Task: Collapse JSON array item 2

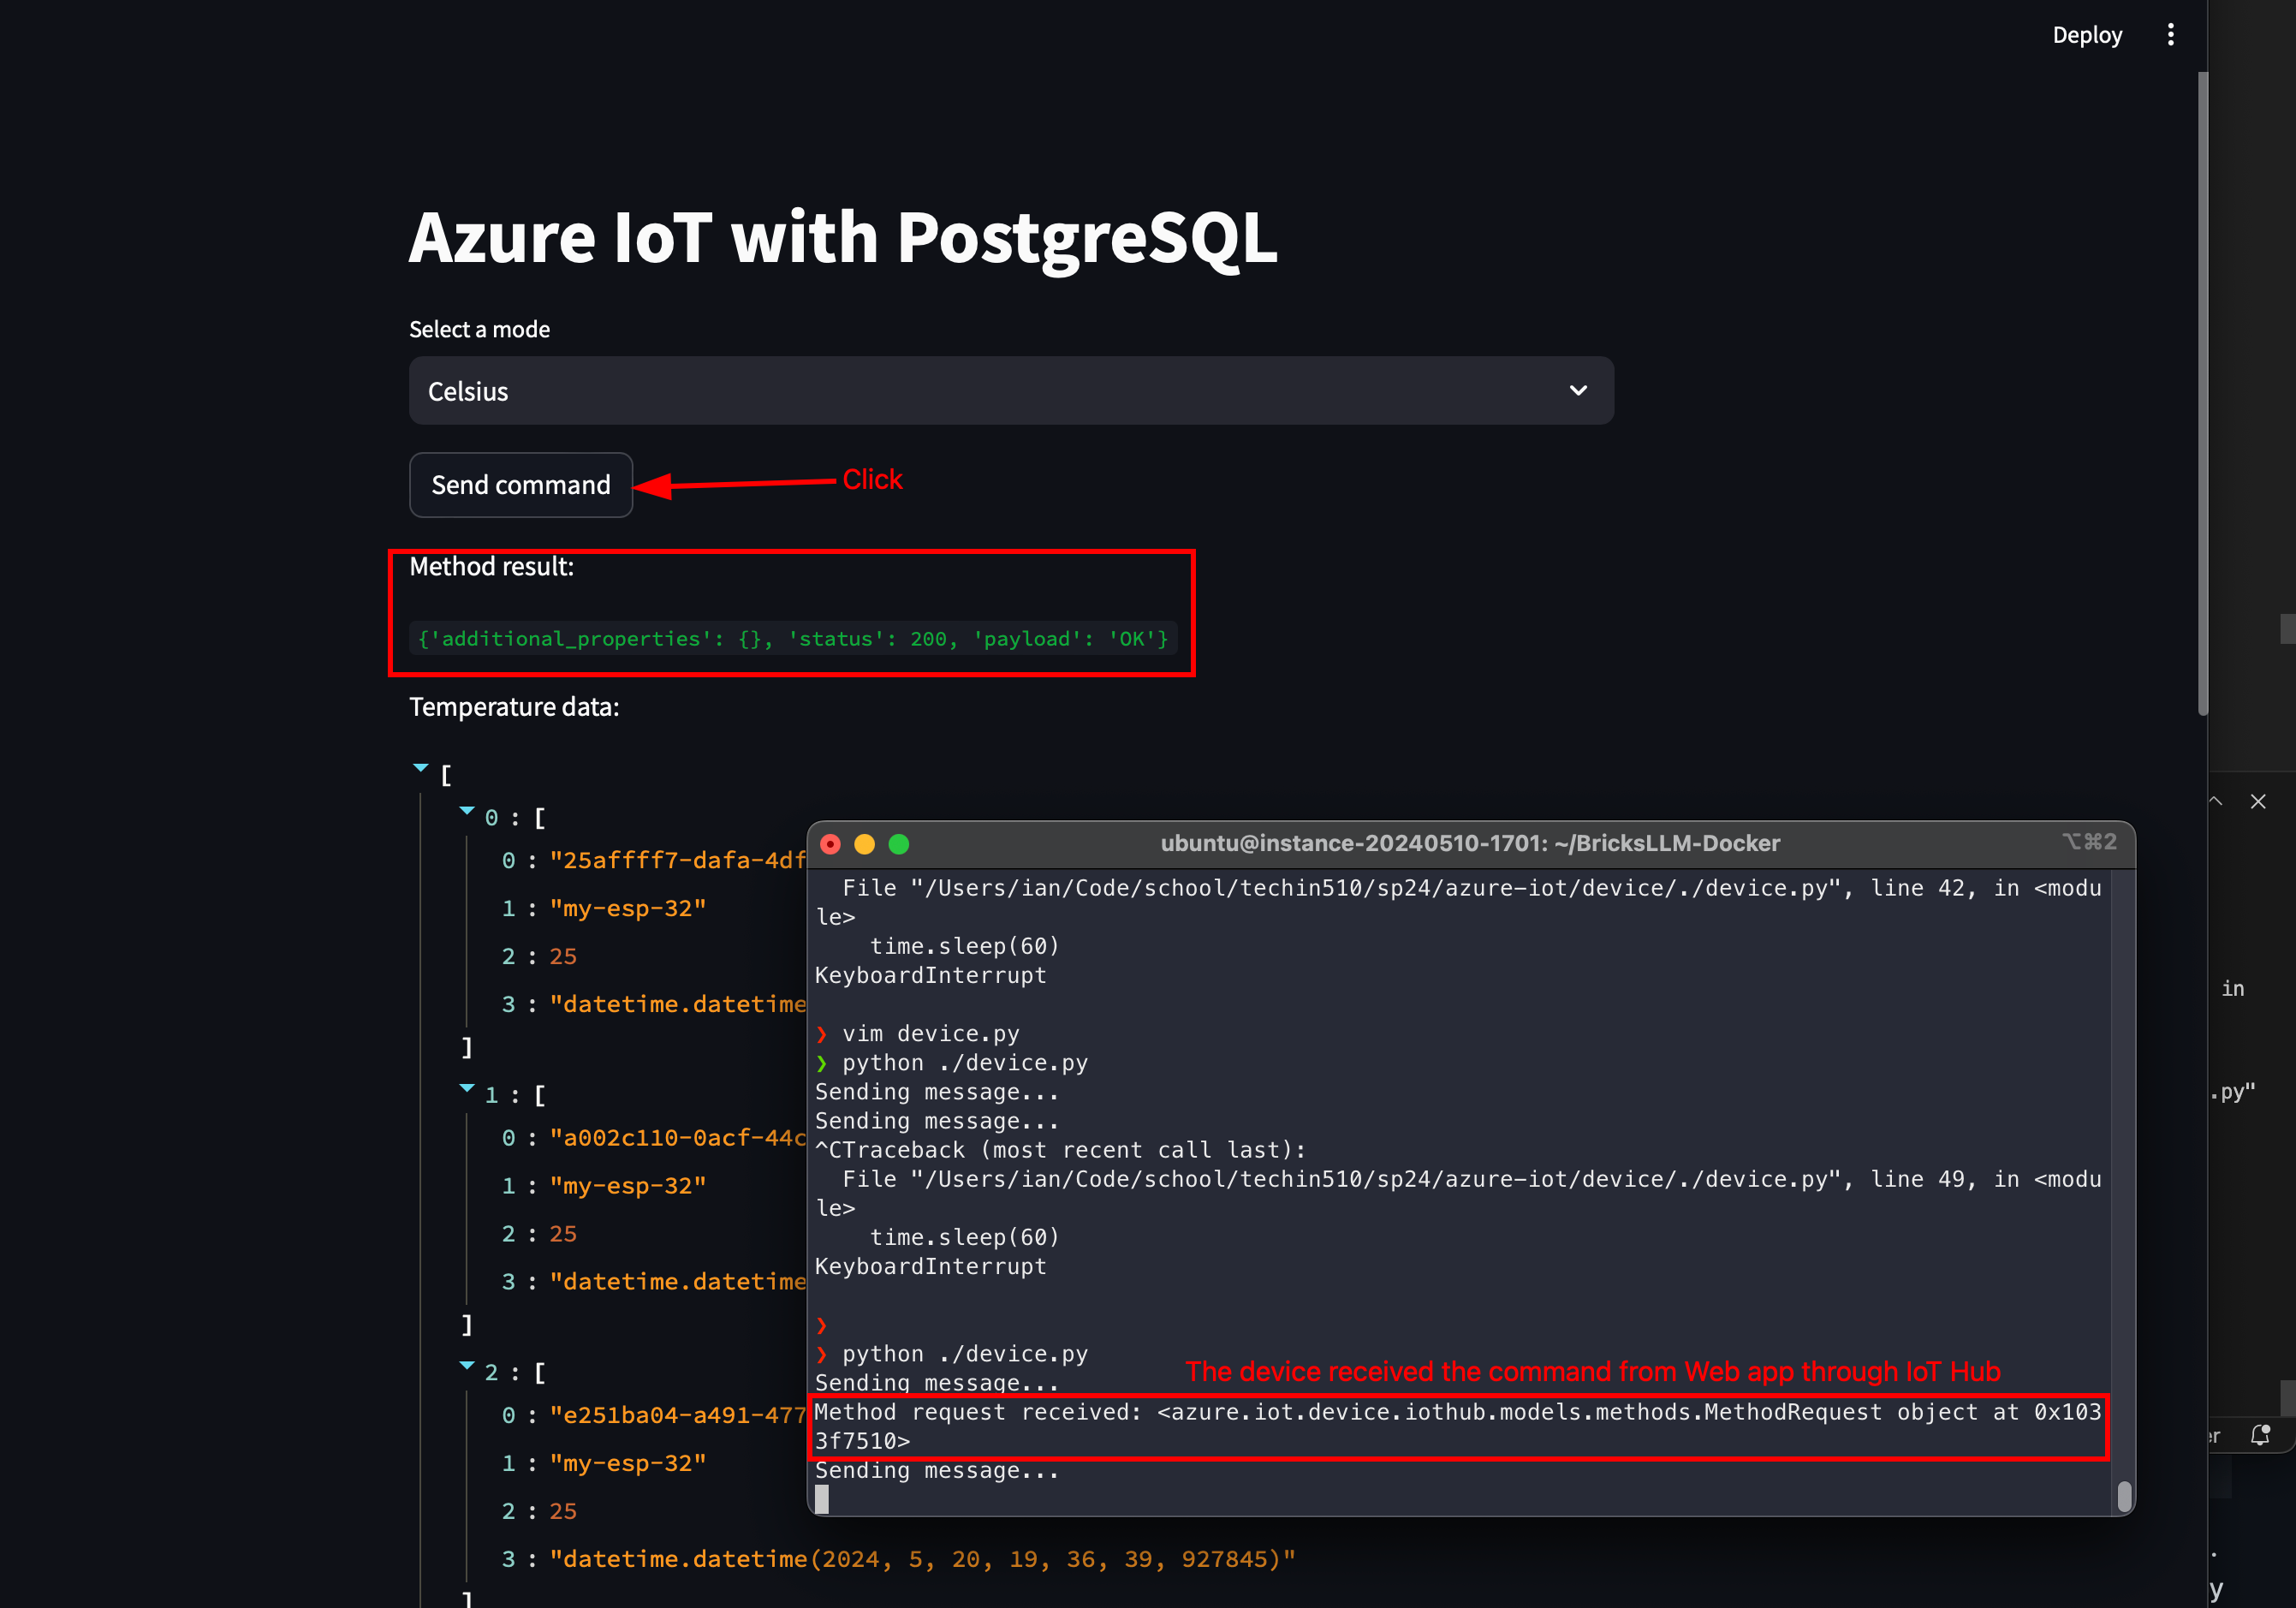Action: click(467, 1365)
